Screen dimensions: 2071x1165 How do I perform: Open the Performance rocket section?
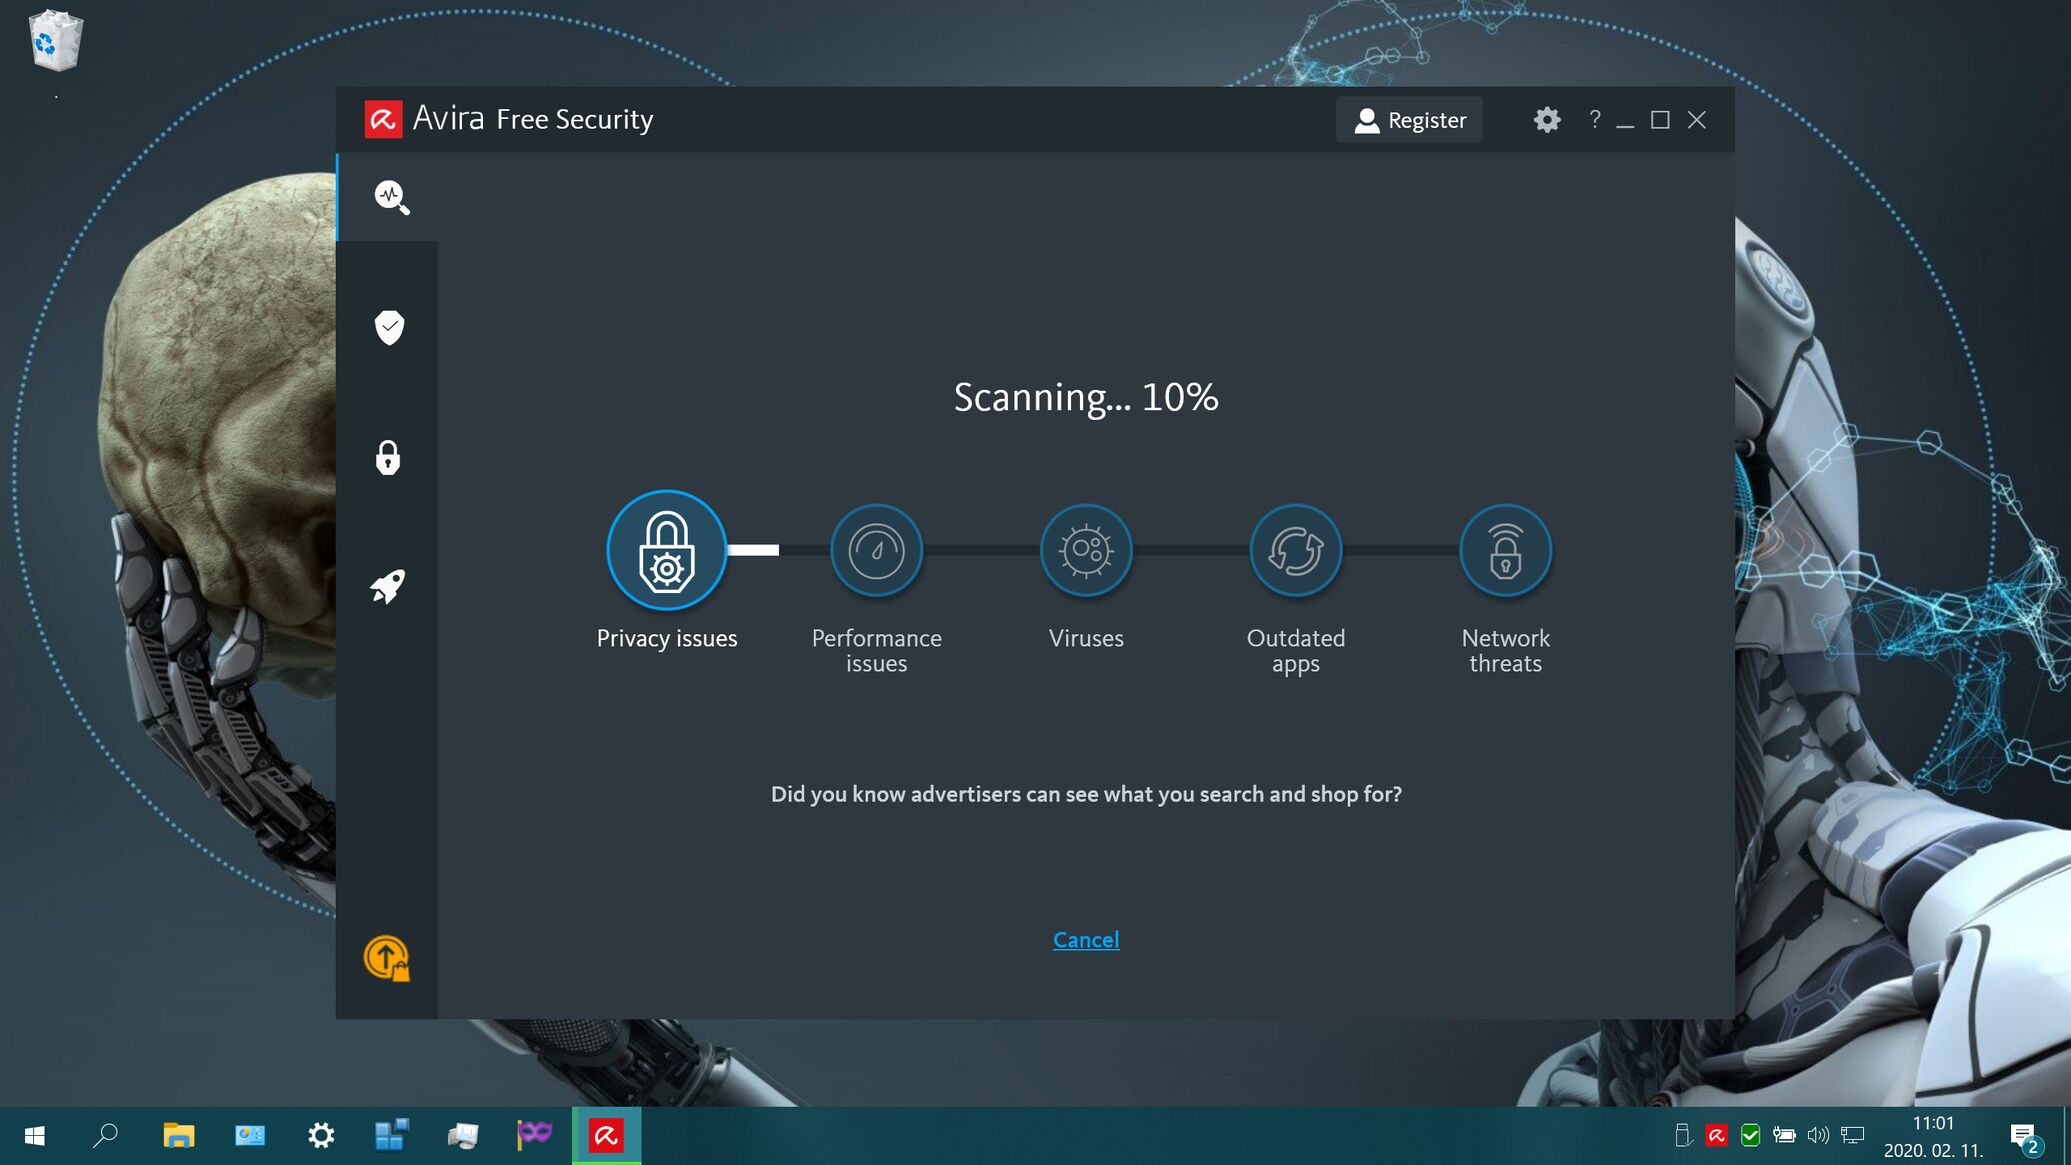[x=388, y=587]
